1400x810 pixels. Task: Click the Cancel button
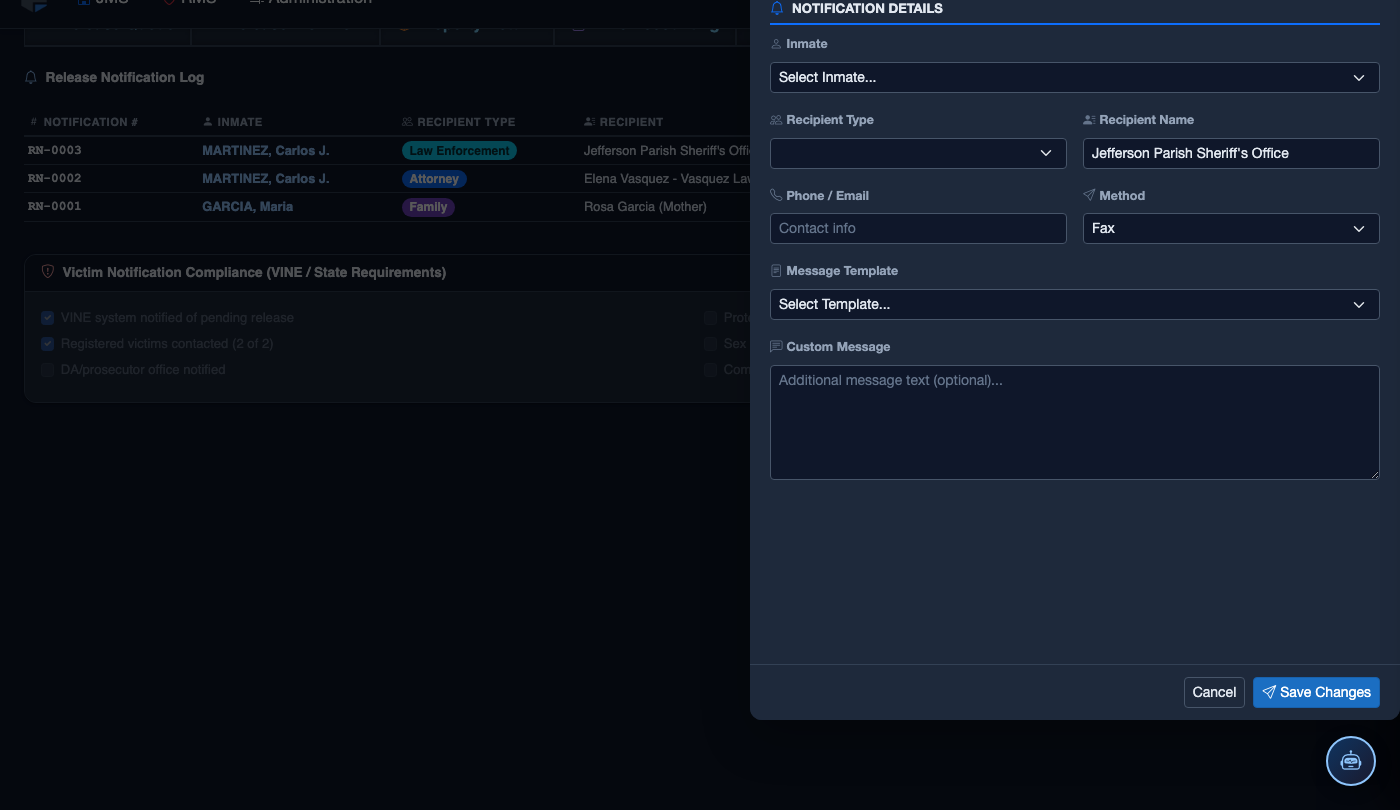pos(1214,692)
